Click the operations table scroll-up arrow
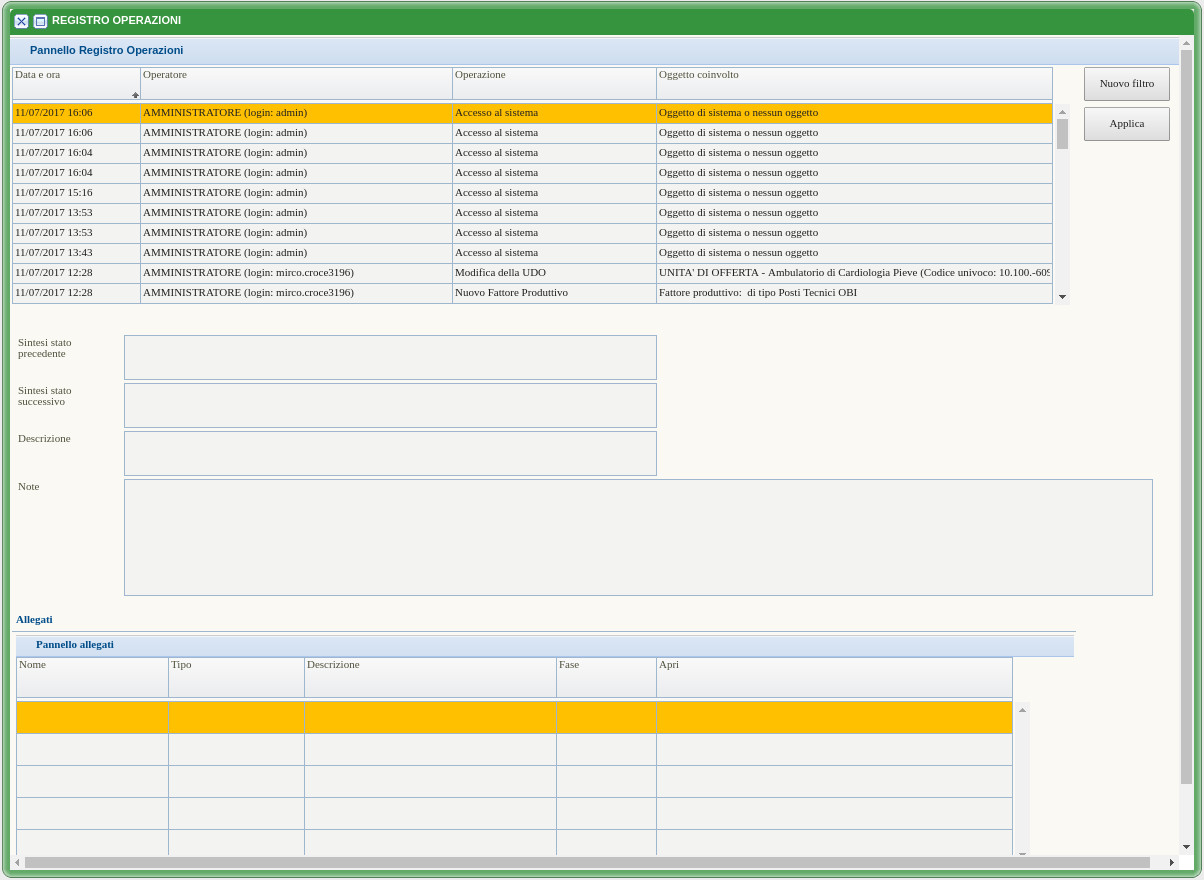Image resolution: width=1204 pixels, height=880 pixels. (x=1062, y=112)
